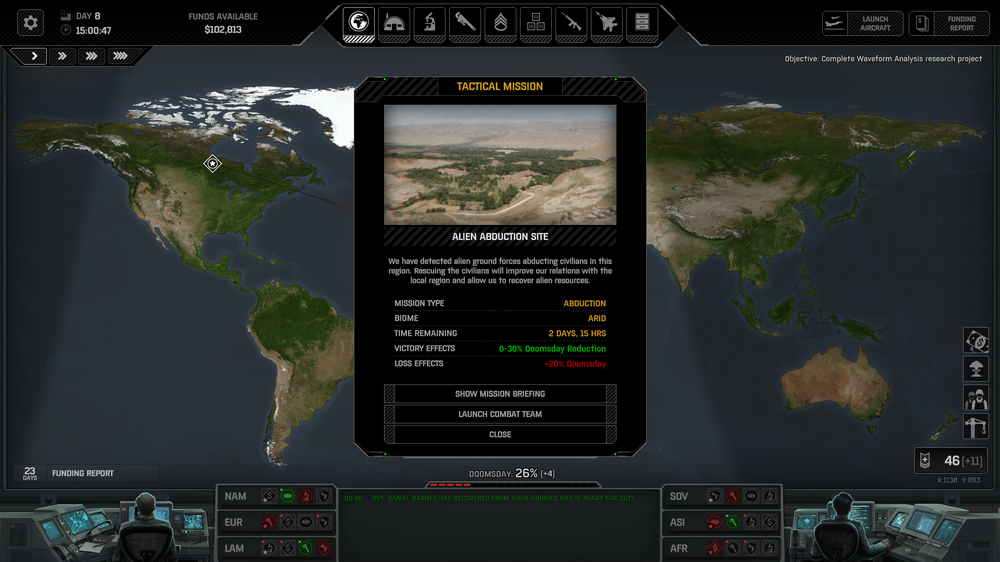Close the Tactical Mission dialog
The height and width of the screenshot is (562, 1000).
point(500,434)
